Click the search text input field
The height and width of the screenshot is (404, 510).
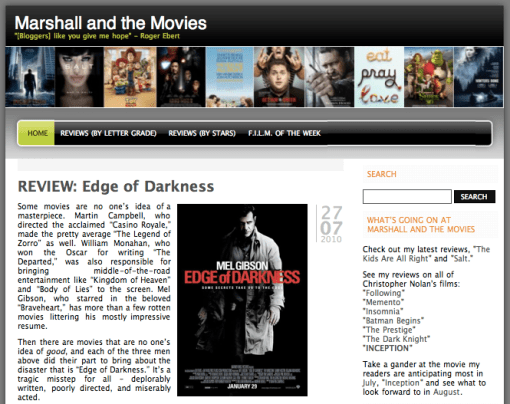[x=407, y=196]
